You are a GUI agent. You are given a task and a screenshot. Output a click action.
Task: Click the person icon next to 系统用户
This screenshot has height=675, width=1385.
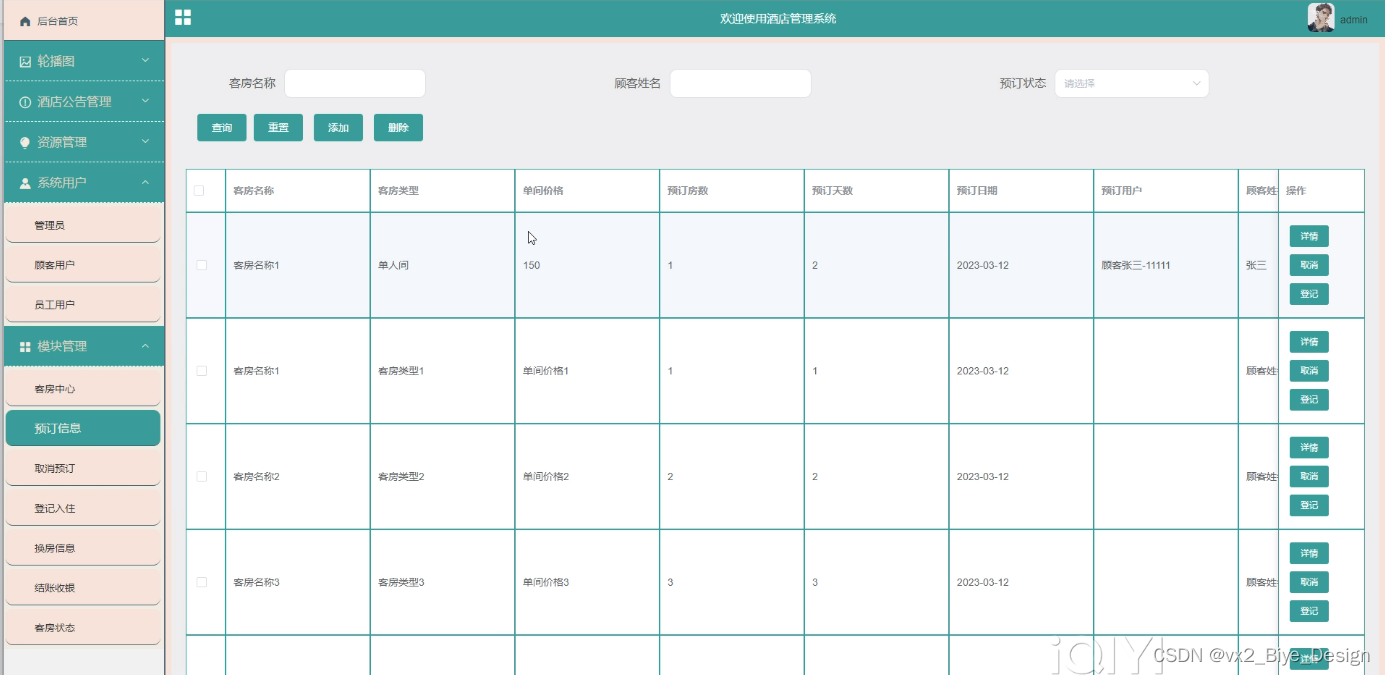pos(25,183)
